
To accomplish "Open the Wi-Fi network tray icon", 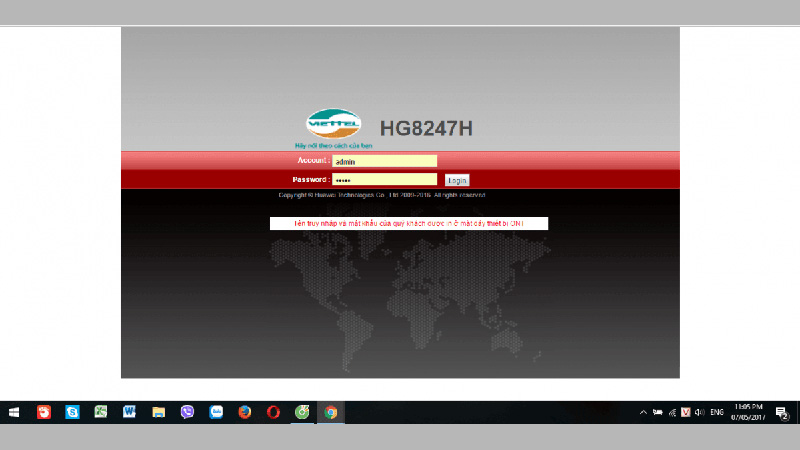I will click(672, 412).
